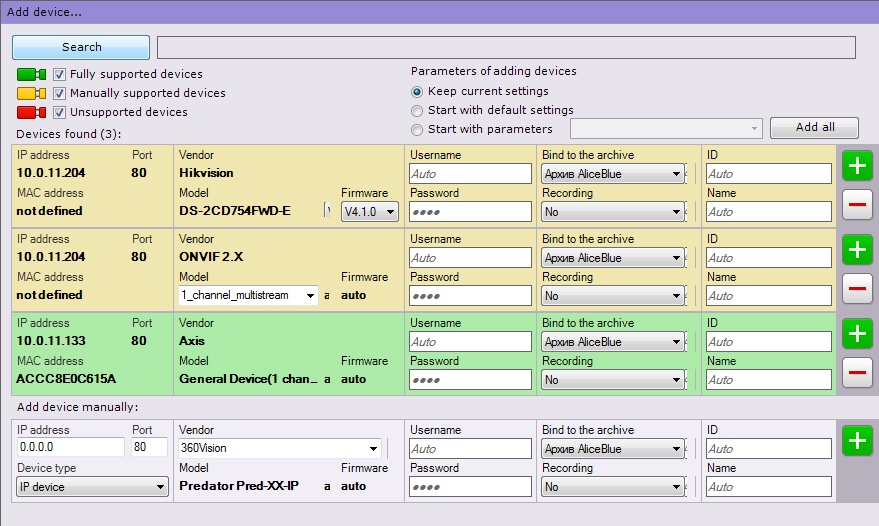Screen dimensions: 879x526
Task: Select Start with default settings option
Action: [x=418, y=110]
